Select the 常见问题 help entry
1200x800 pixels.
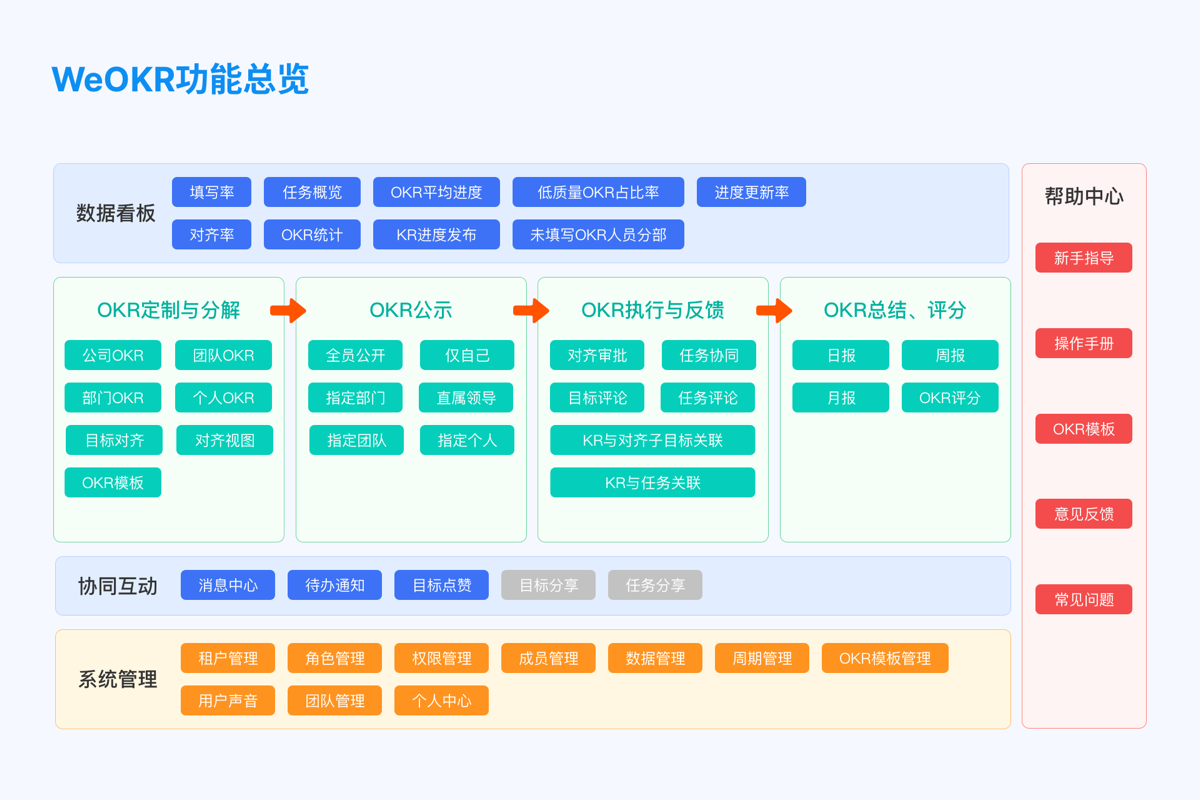1084,600
